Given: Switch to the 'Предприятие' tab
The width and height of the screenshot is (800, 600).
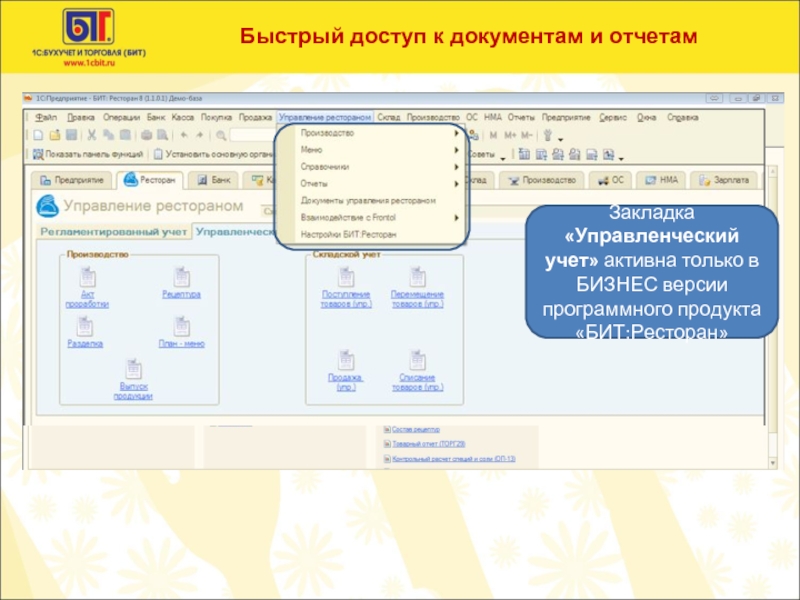Looking at the screenshot, I should coord(72,180).
